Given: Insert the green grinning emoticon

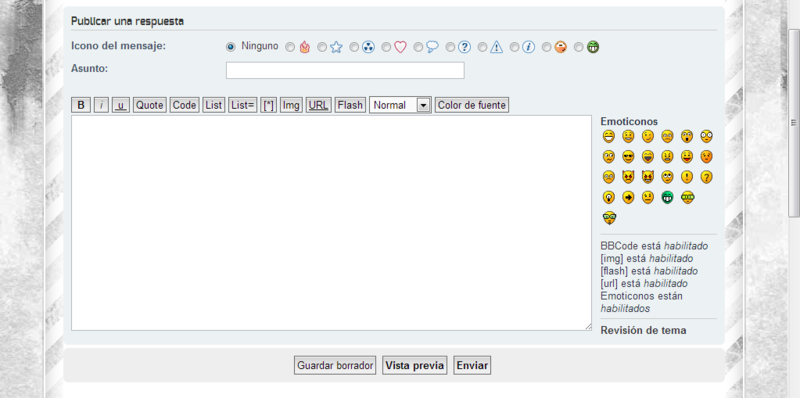Looking at the screenshot, I should click(x=667, y=197).
